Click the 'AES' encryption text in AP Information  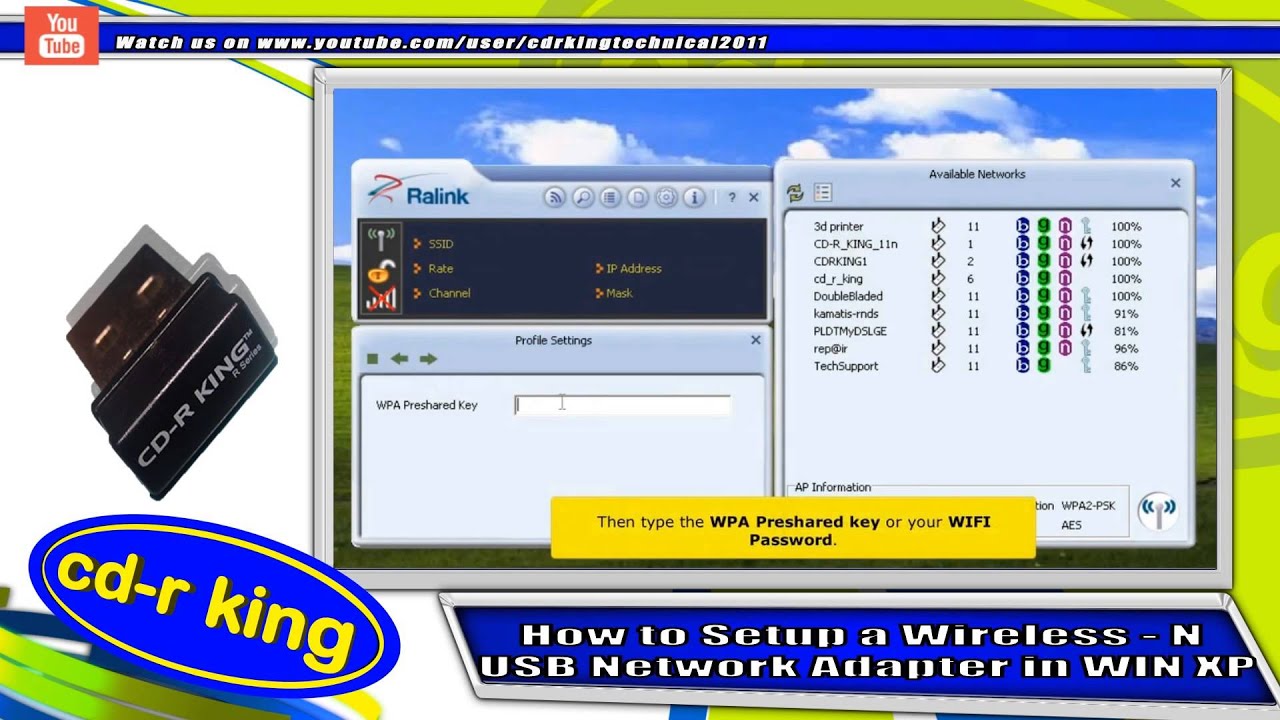tap(1071, 525)
